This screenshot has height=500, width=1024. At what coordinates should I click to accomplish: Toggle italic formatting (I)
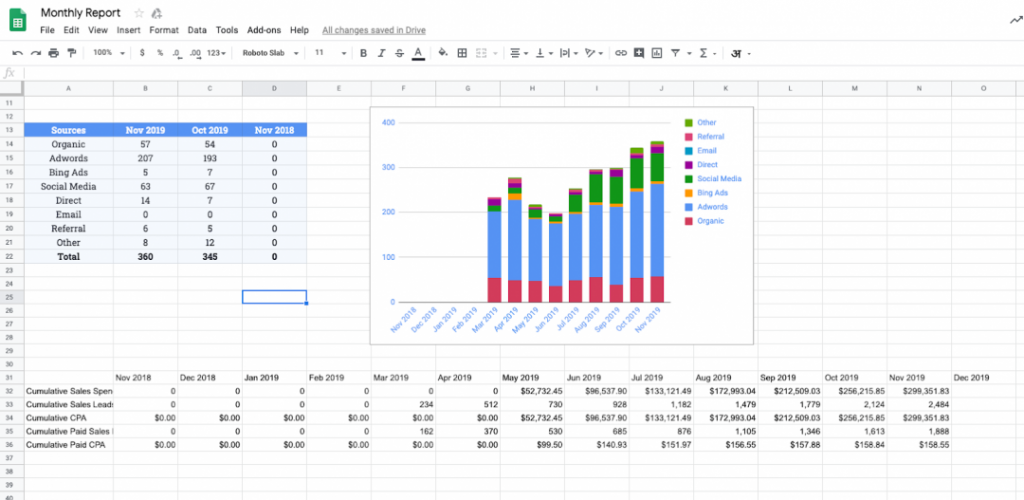point(382,53)
